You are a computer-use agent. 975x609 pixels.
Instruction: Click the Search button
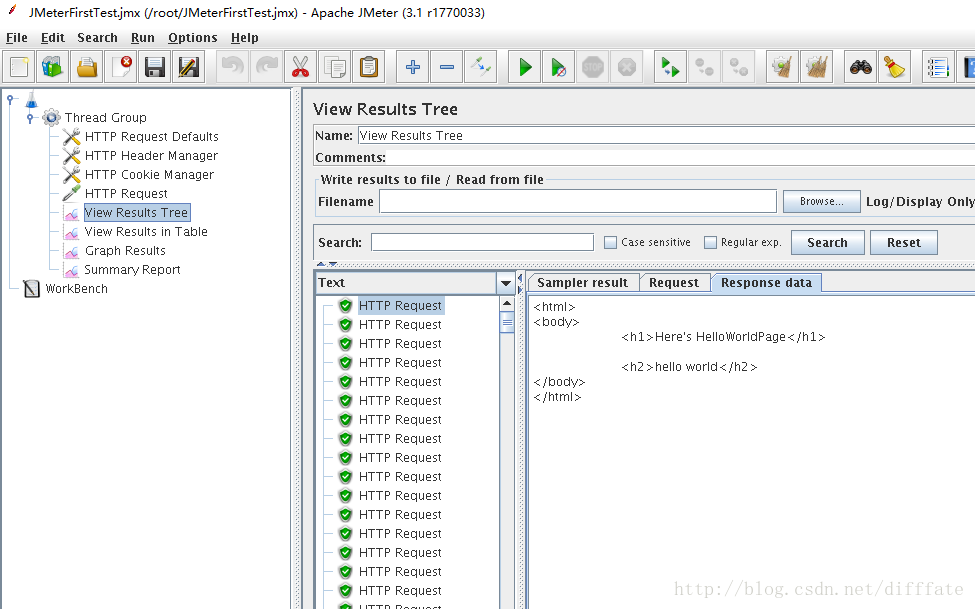click(828, 243)
